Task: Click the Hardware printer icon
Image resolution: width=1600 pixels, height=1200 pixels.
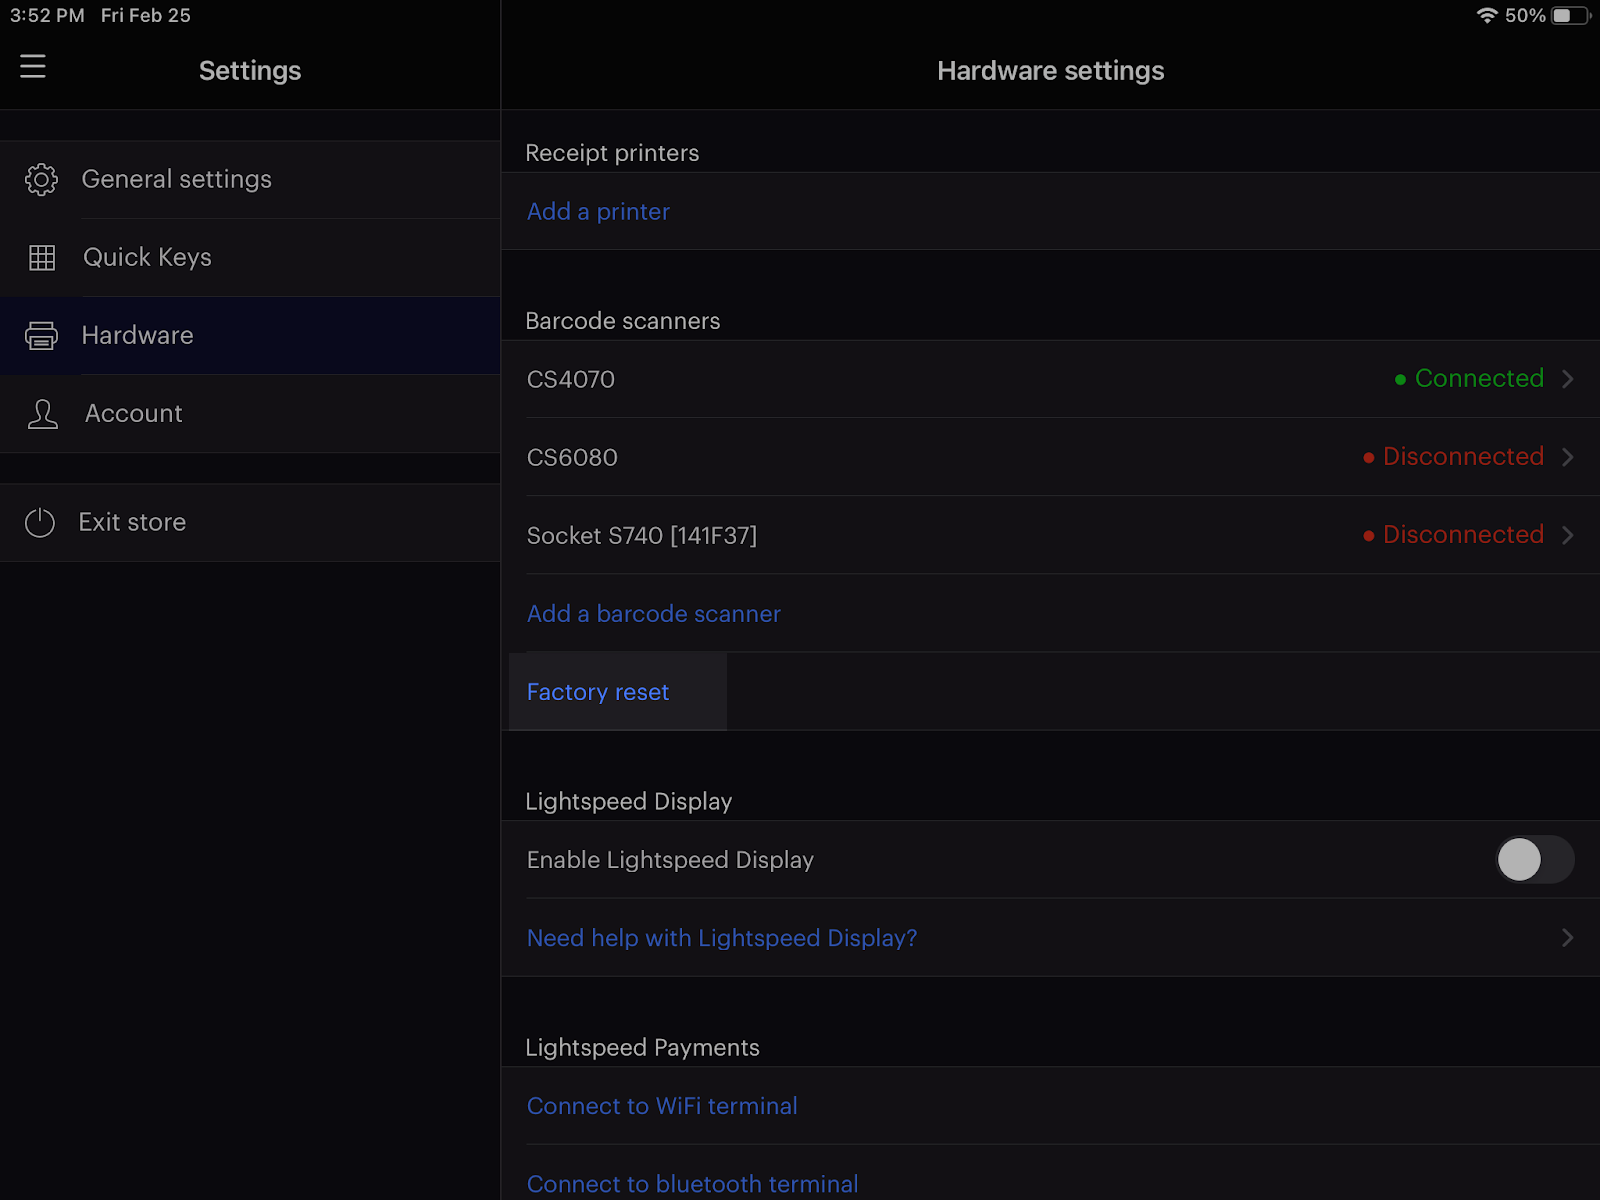Action: 41,336
